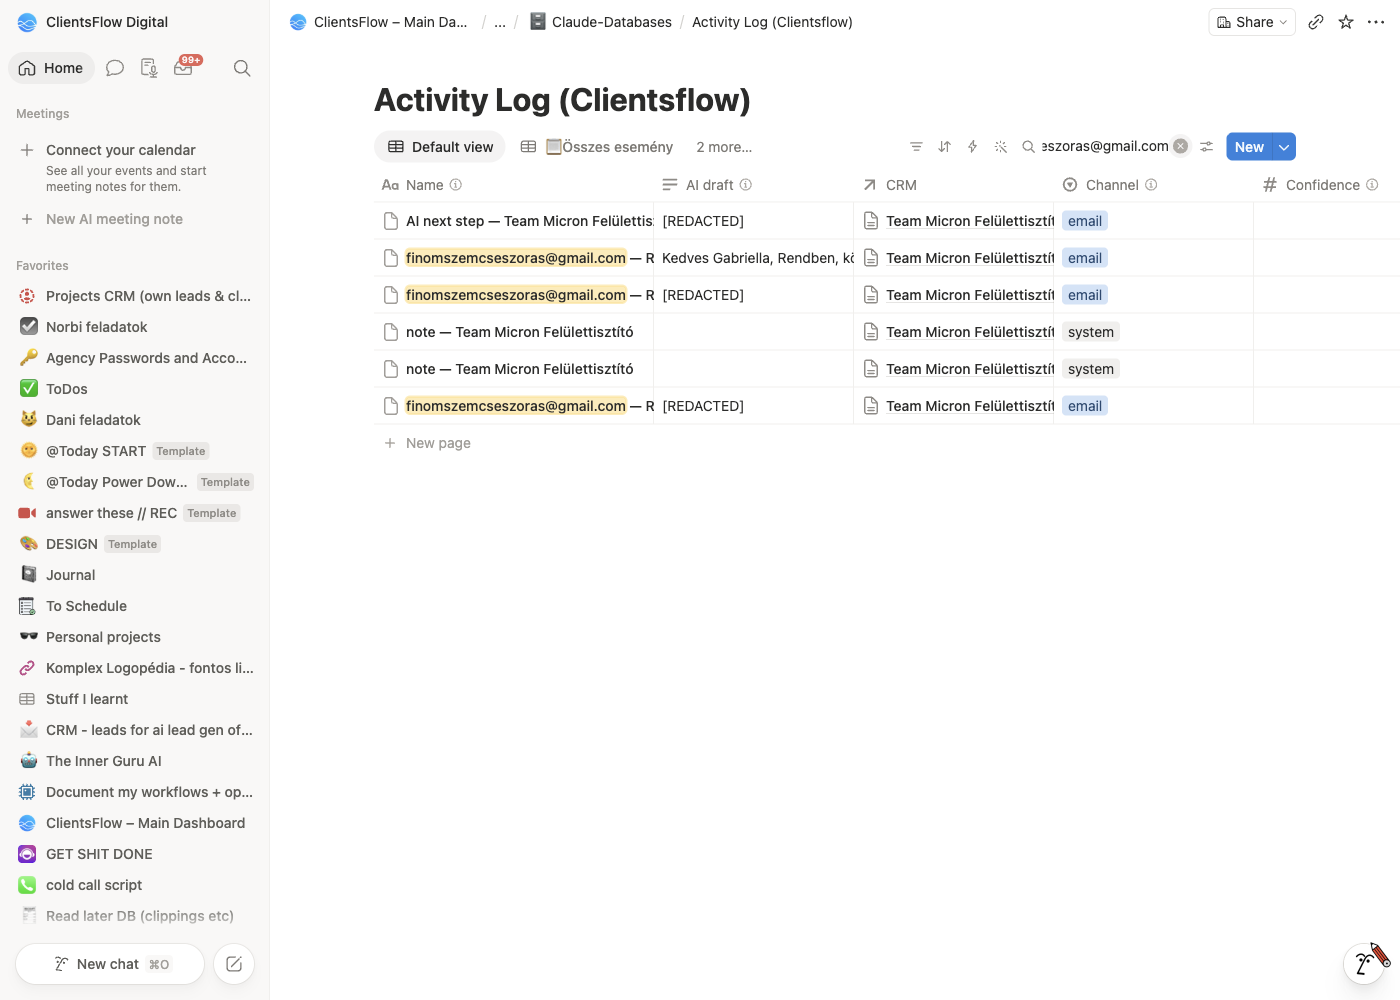
Task: Click the compose new page icon
Action: point(234,964)
